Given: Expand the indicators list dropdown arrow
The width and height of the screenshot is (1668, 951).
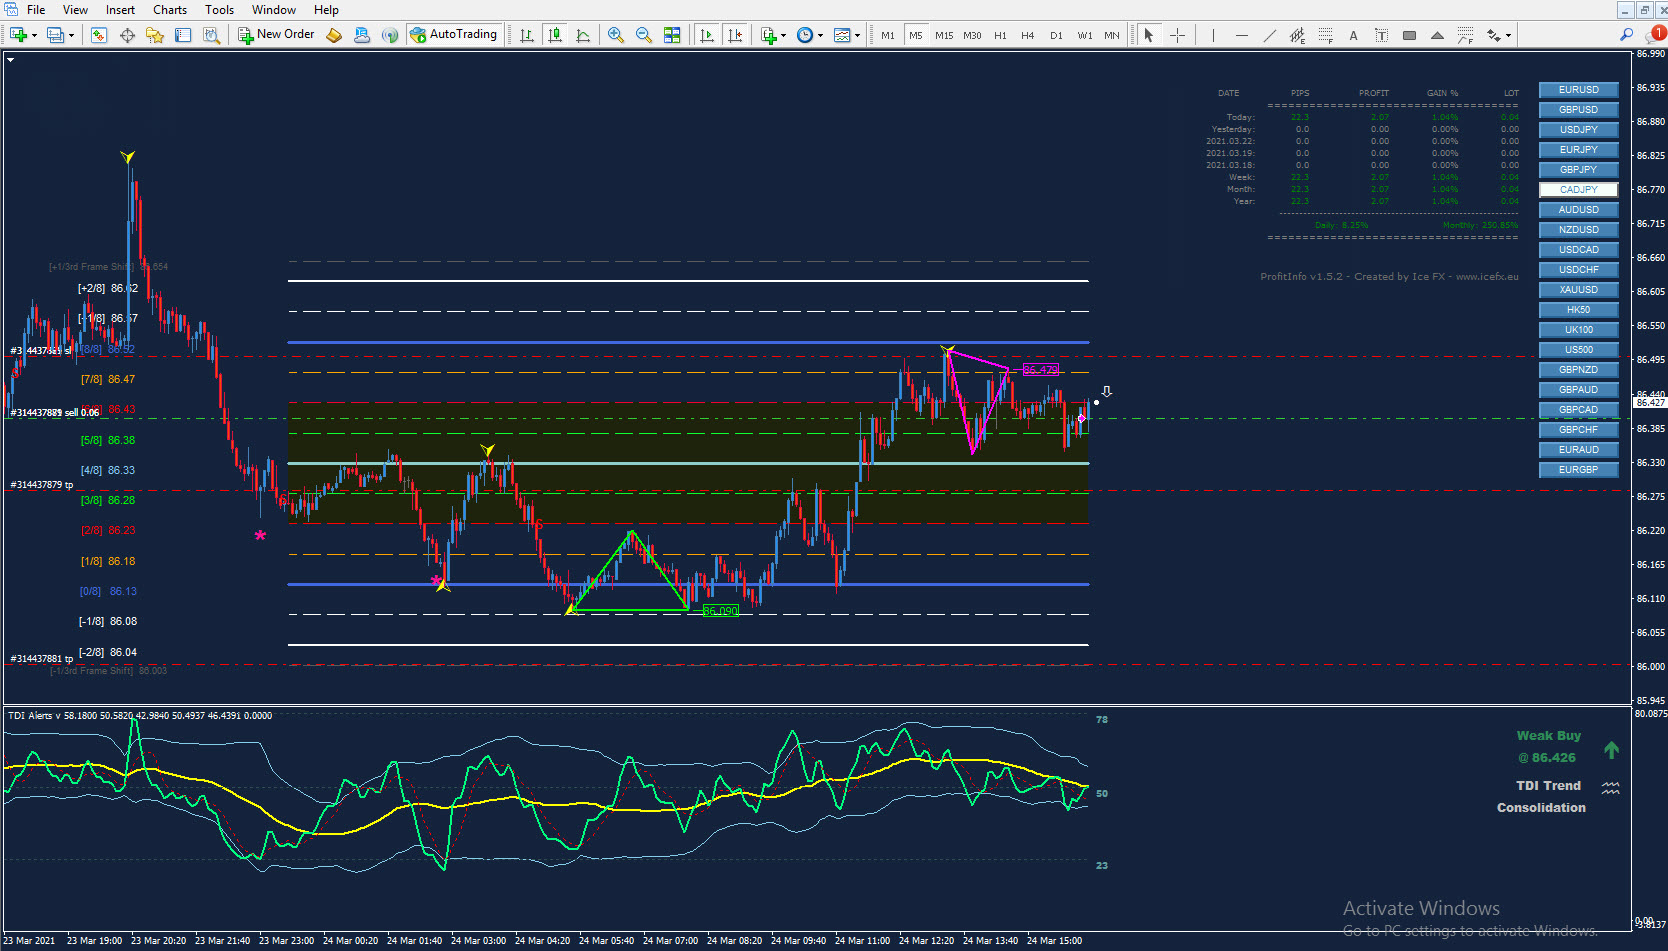Looking at the screenshot, I should tap(783, 35).
